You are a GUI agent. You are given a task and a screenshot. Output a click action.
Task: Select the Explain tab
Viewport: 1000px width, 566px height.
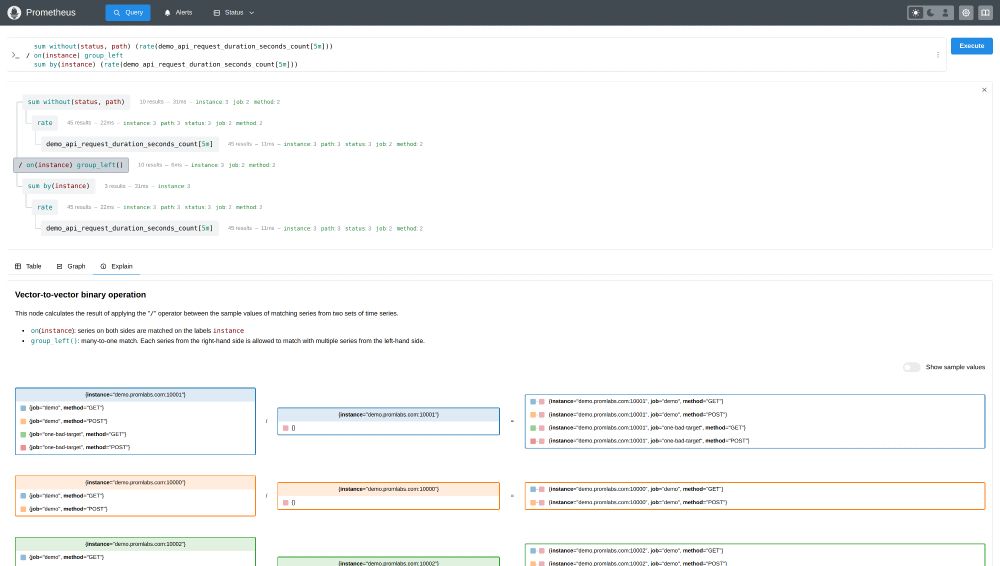coord(116,266)
